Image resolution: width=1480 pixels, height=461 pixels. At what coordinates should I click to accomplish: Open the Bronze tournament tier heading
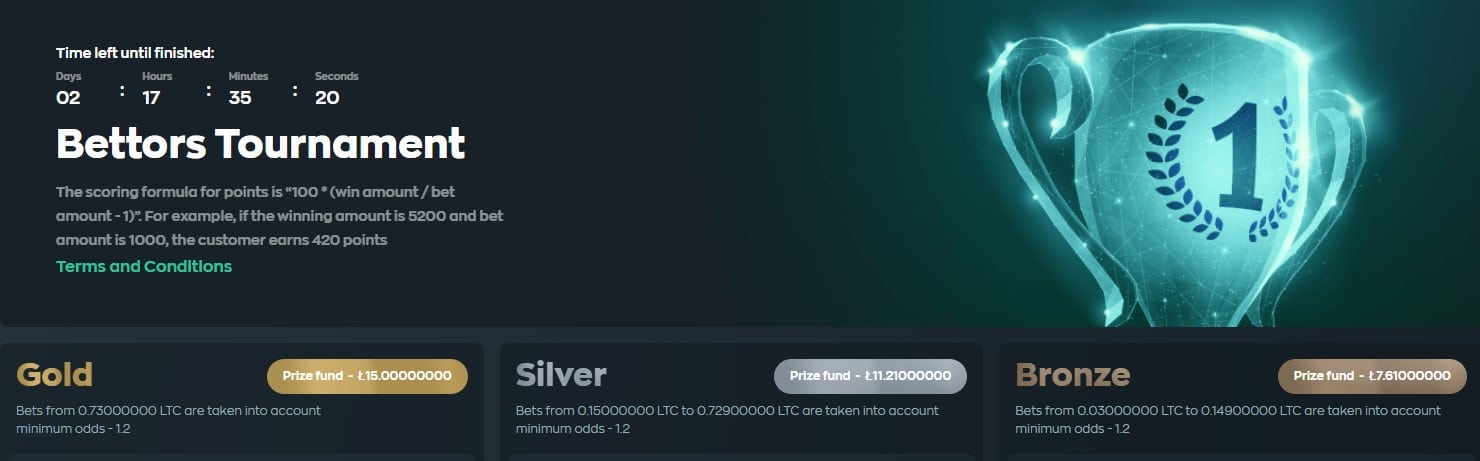(x=1073, y=375)
